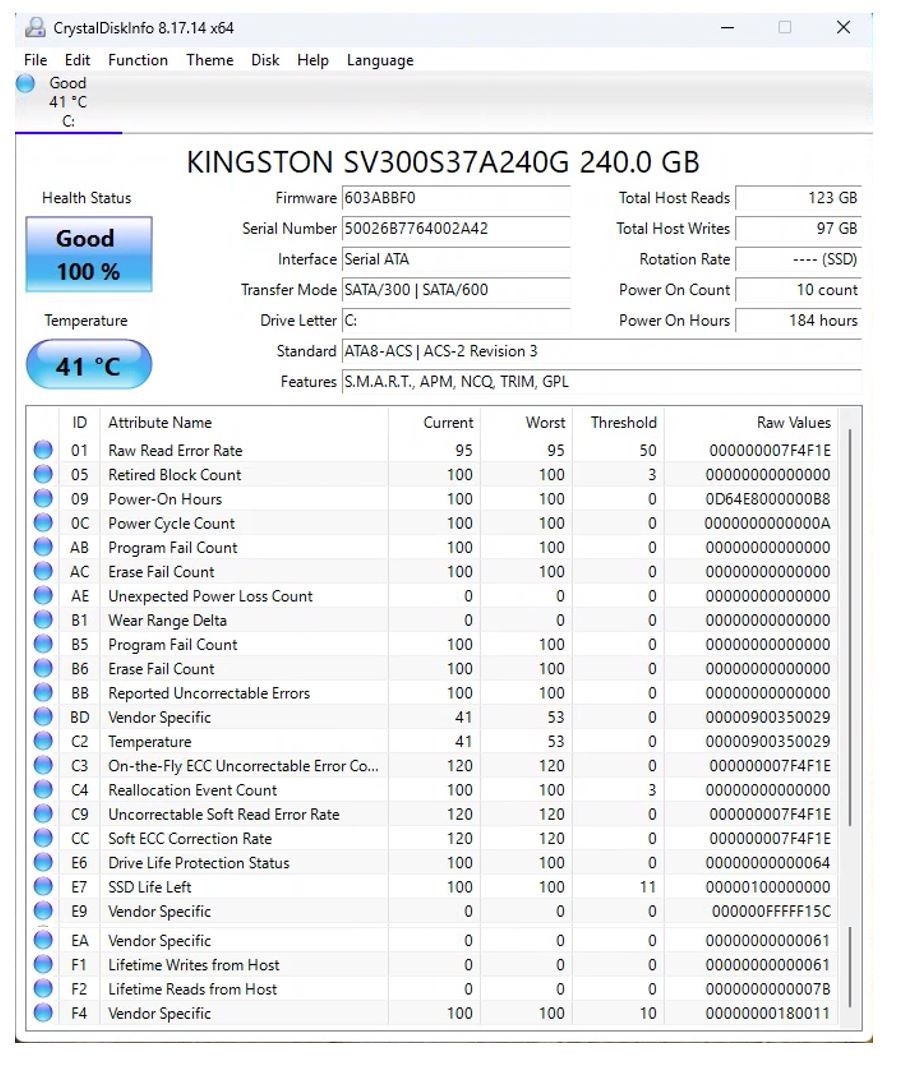Screen dimensions: 898x1068
Task: Click the drive title KINGSTON SV300S37A240G 240.0 GB
Action: coord(443,162)
